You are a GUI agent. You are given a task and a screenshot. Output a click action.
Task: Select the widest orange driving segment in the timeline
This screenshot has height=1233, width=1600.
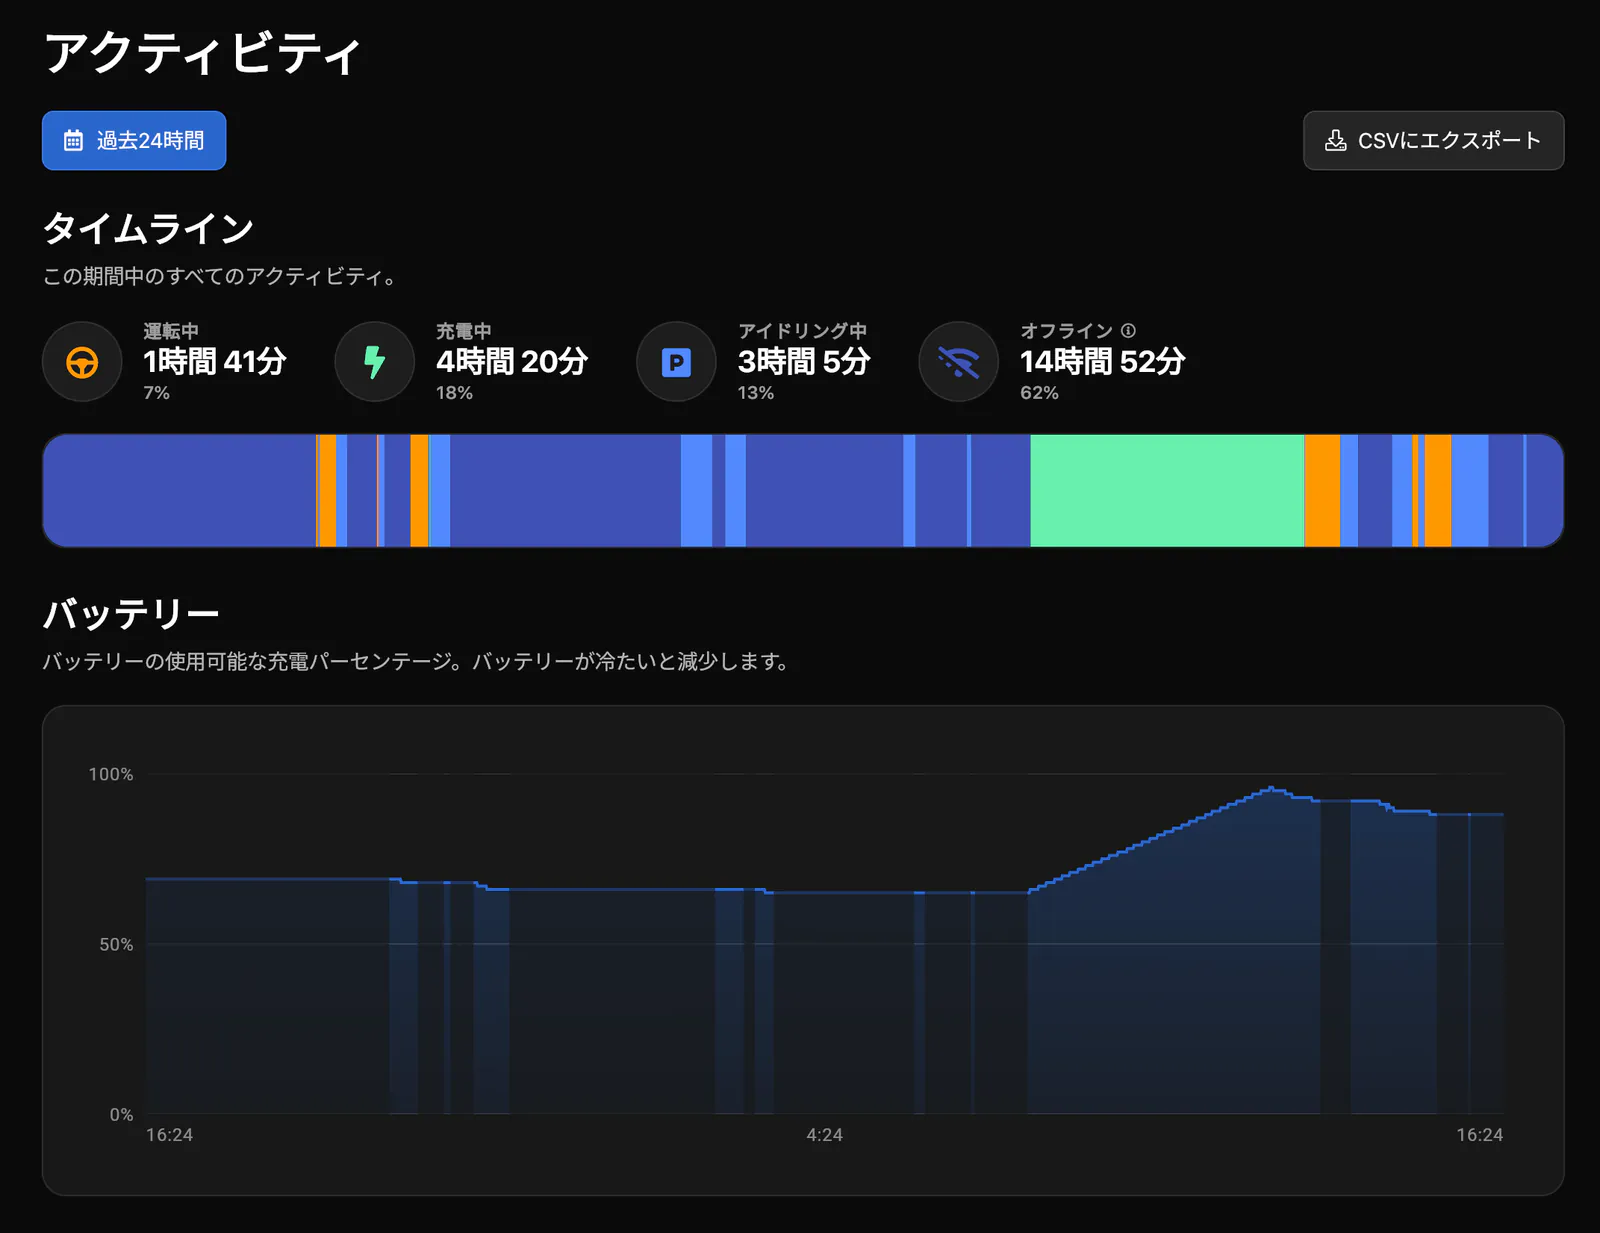tap(1322, 490)
